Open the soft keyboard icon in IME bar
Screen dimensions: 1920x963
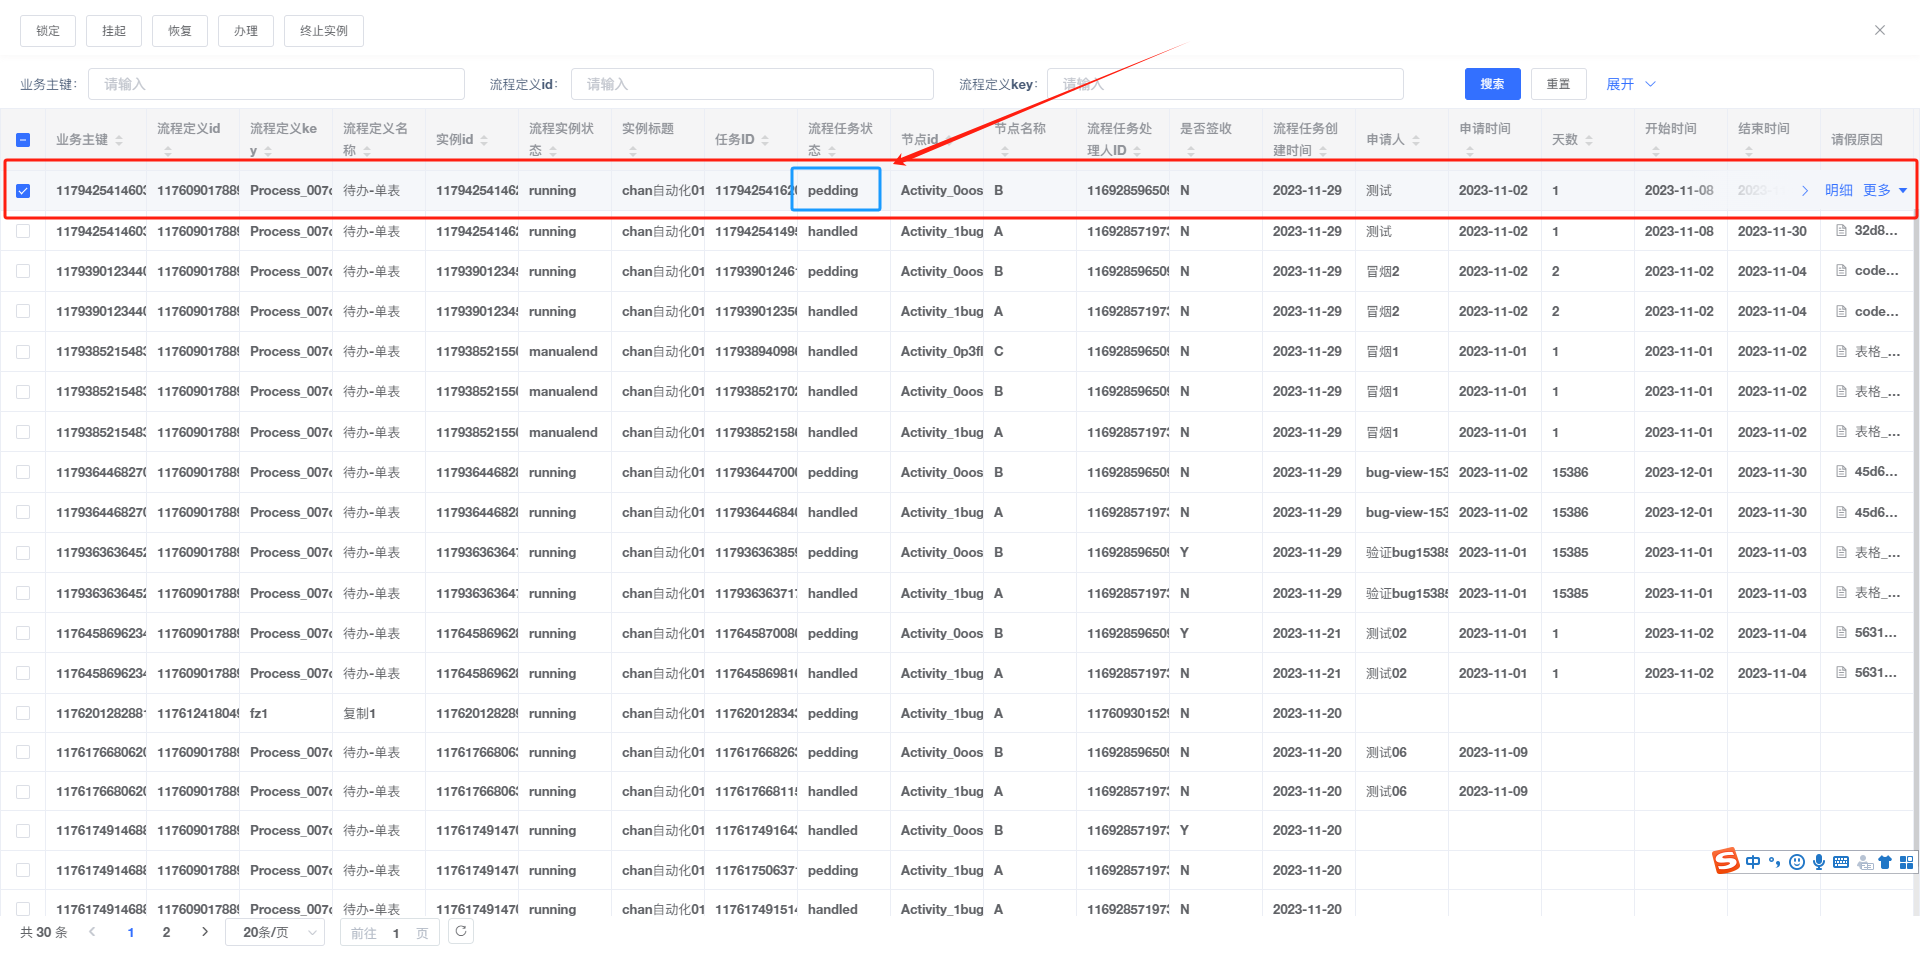[1840, 862]
